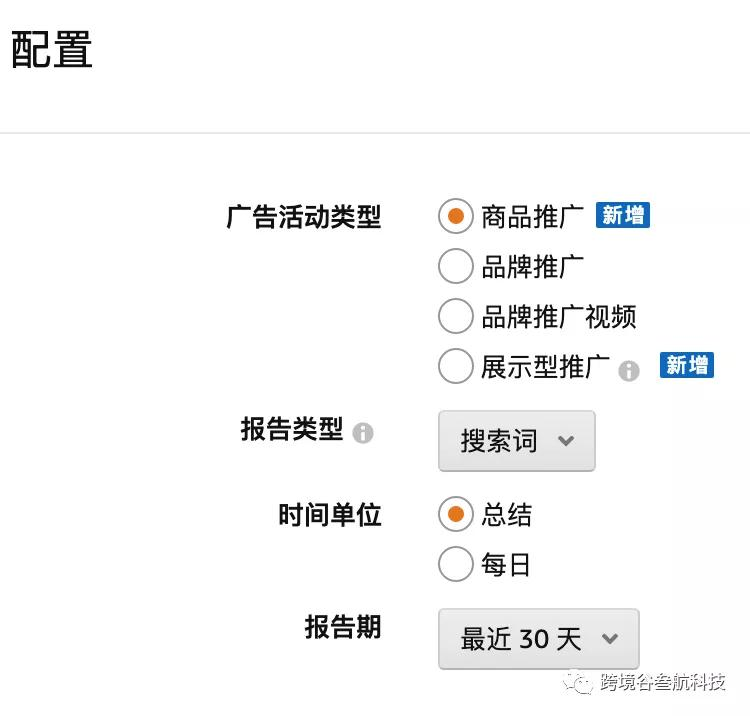
Task: Set time unit to 总结
Action: click(455, 515)
